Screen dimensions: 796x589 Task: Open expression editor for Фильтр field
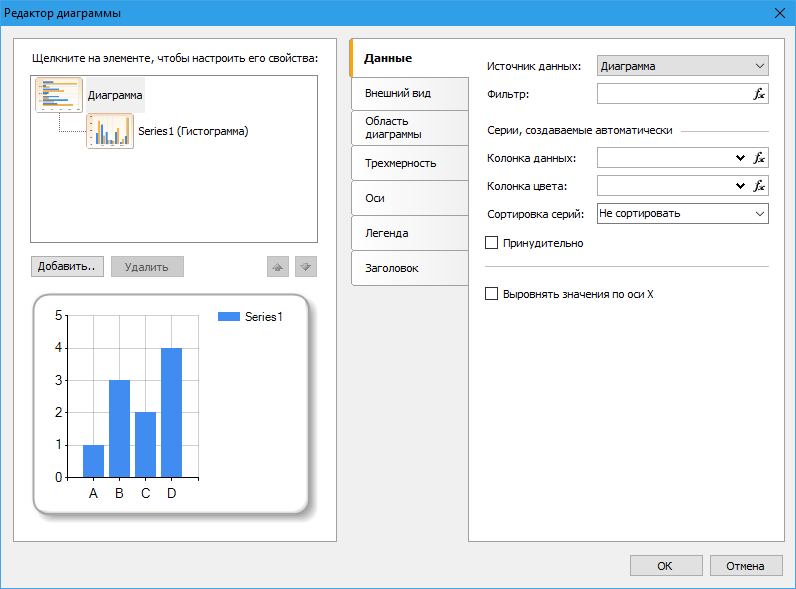tap(759, 94)
